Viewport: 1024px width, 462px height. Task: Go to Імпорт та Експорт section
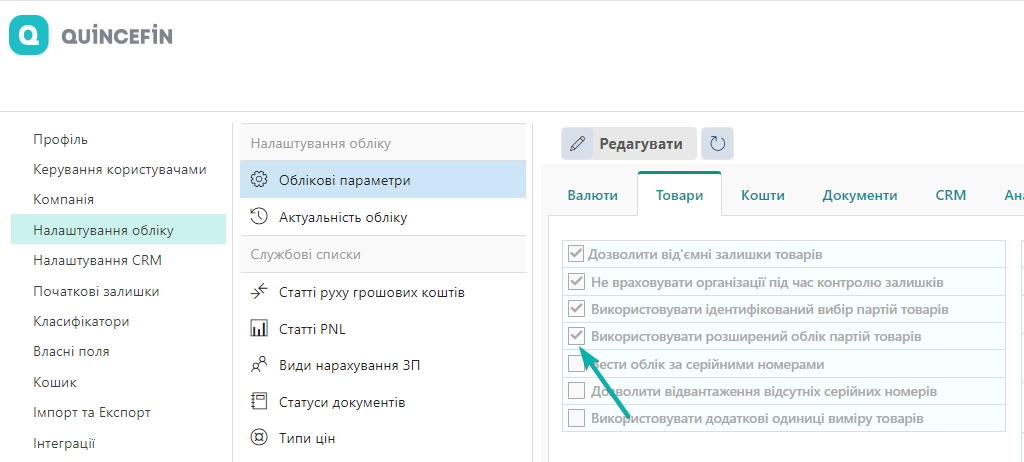pyautogui.click(x=92, y=412)
